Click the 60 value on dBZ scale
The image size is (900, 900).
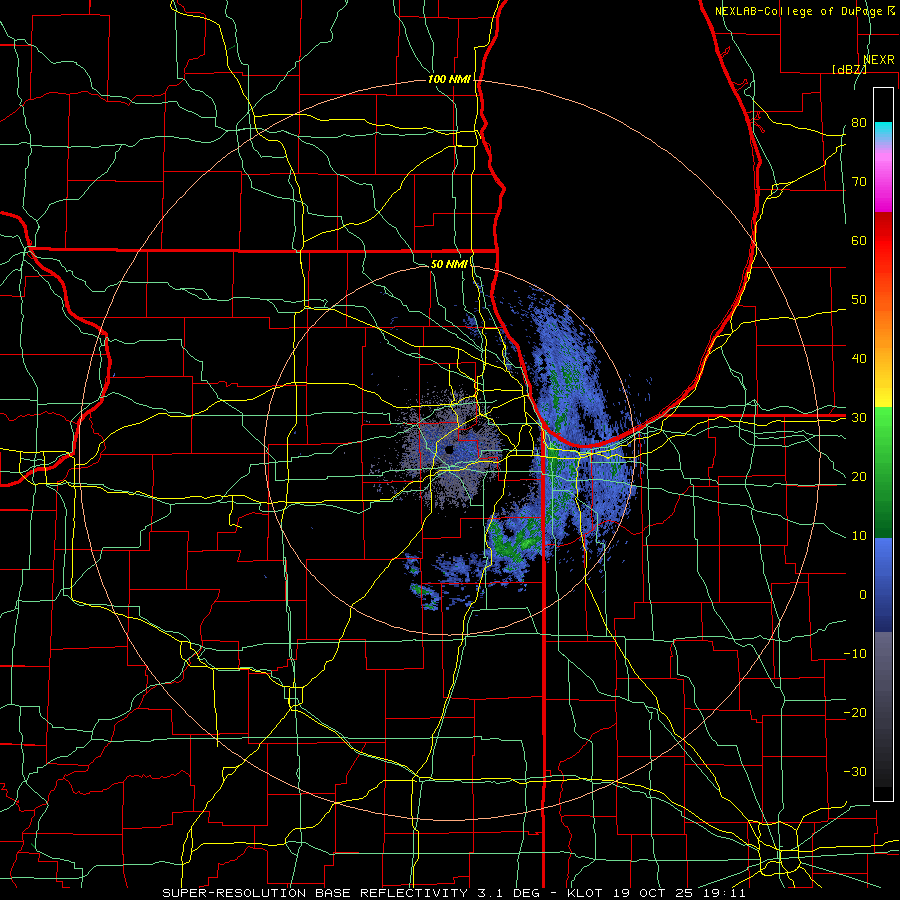click(x=859, y=240)
